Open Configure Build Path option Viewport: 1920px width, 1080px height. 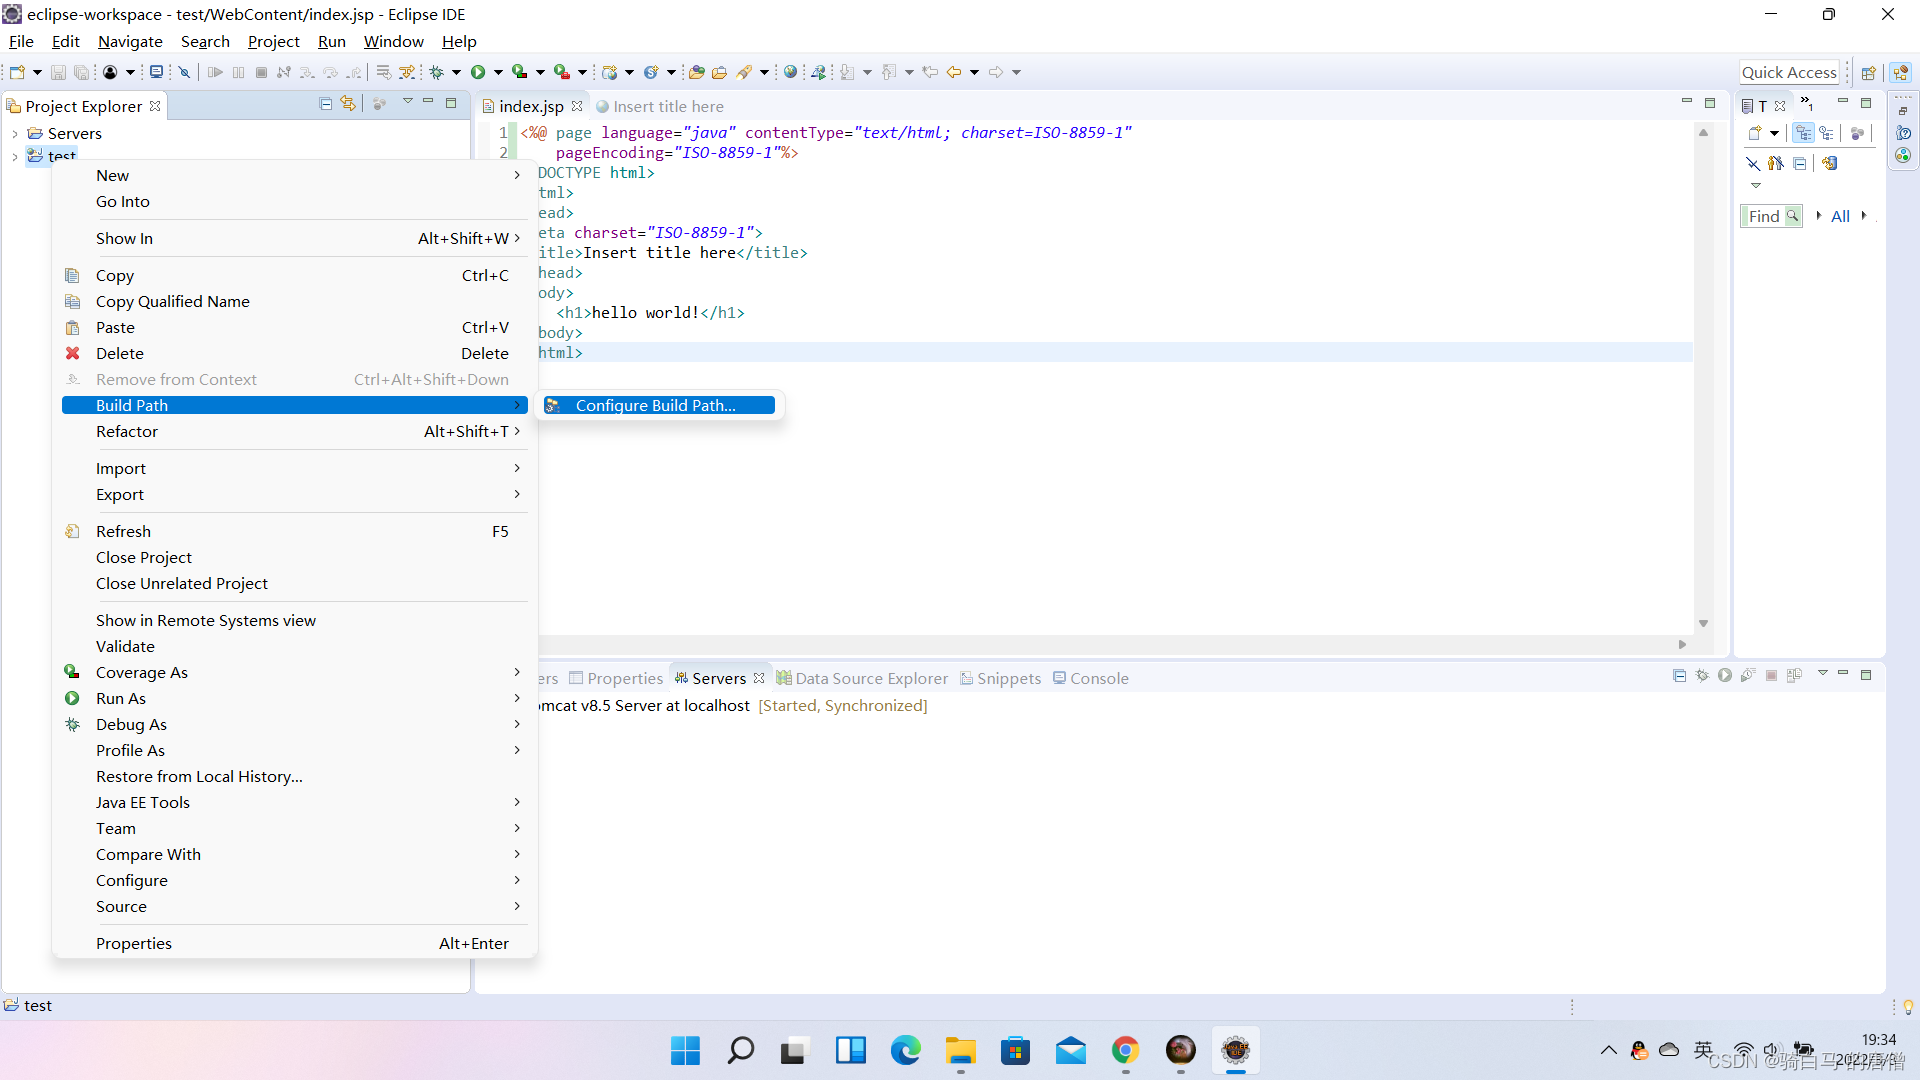pos(657,405)
